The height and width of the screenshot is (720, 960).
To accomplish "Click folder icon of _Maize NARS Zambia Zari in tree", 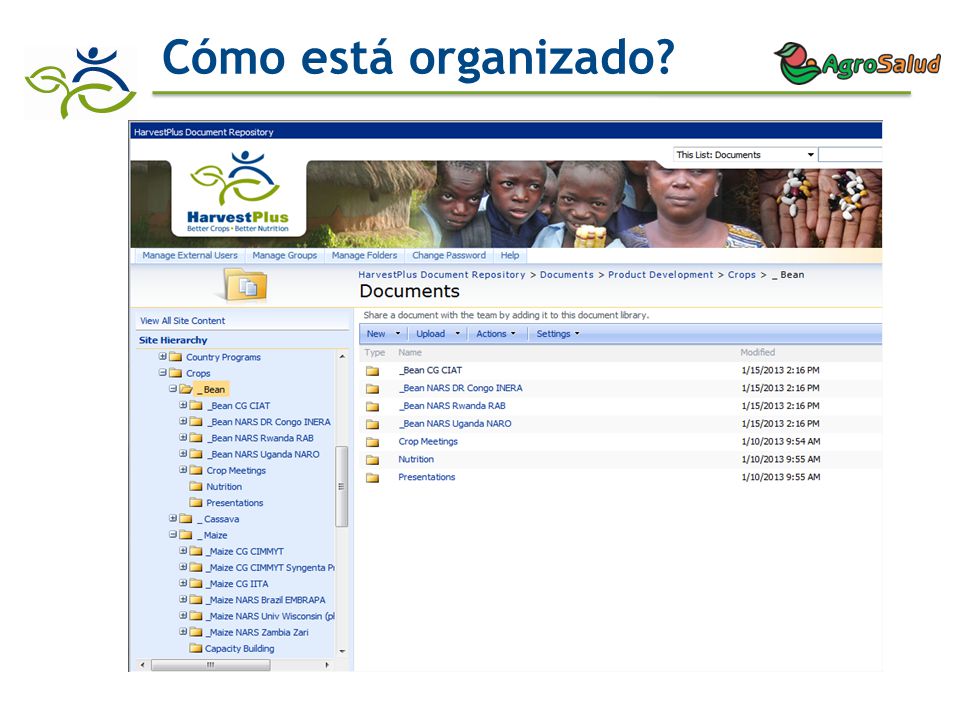I will 196,632.
